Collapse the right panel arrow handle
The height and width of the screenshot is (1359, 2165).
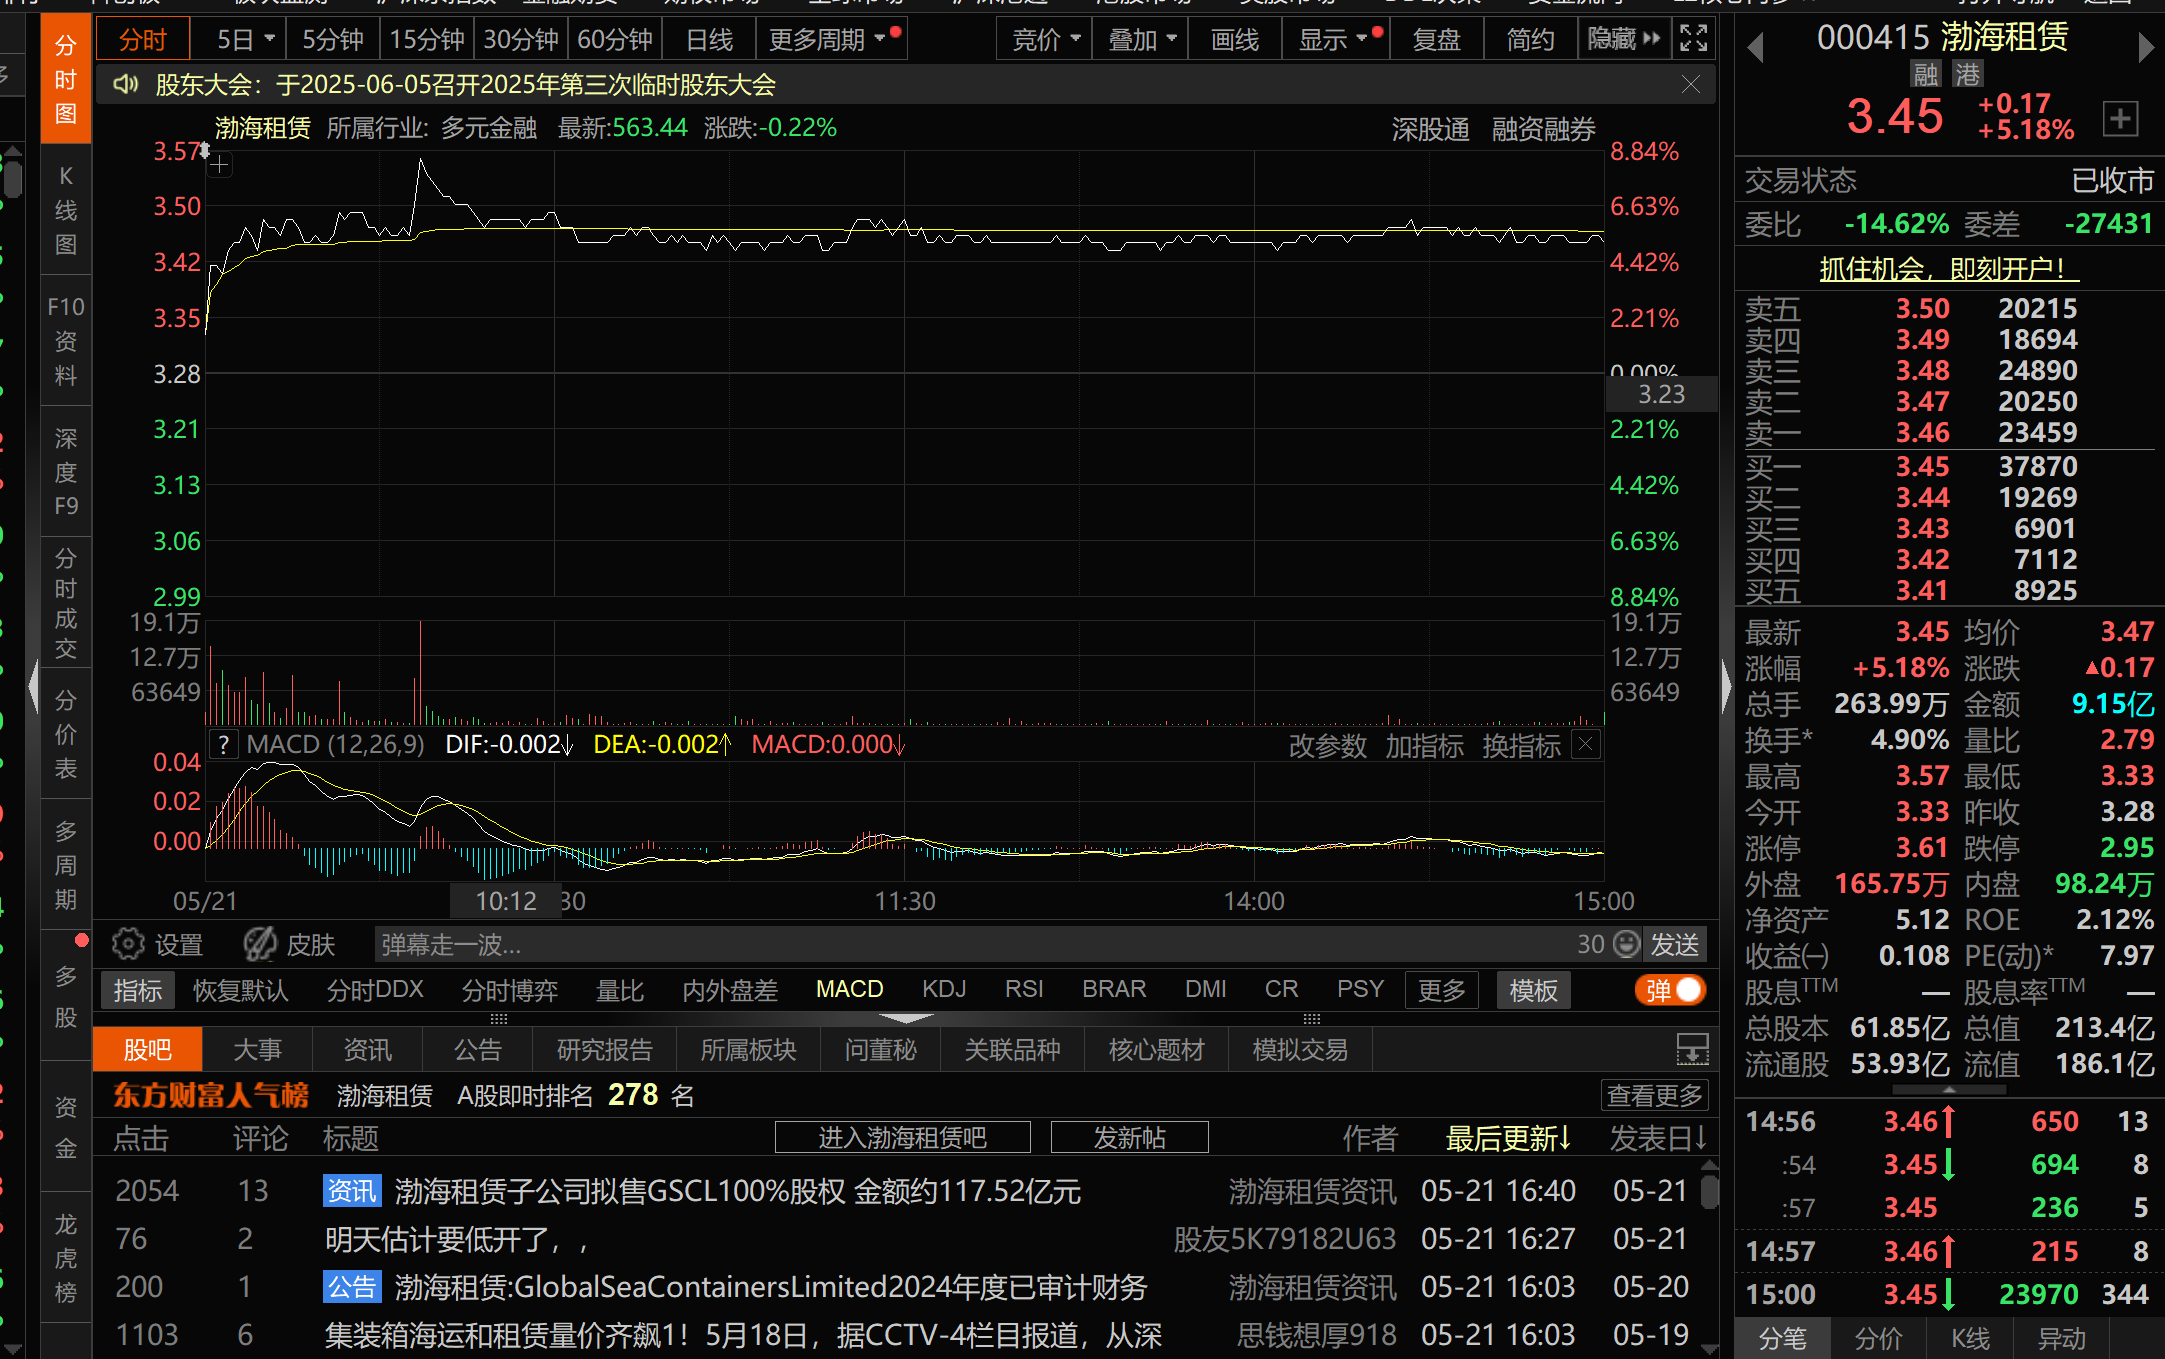point(1727,688)
